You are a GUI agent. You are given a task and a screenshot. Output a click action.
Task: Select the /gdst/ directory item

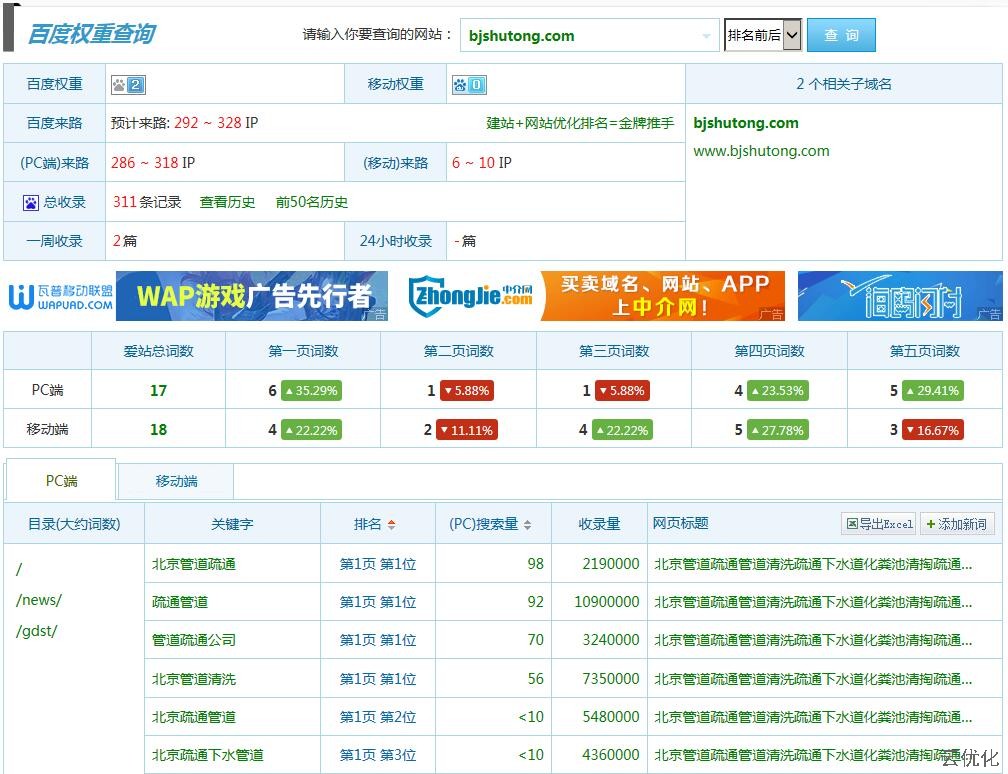tap(37, 631)
